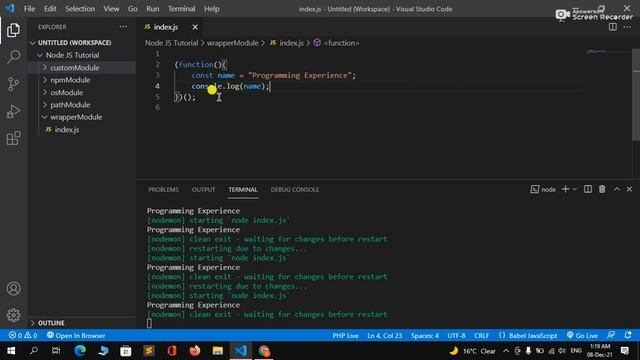Open errors and warnings status indicator
Image resolution: width=640 pixels, height=360 pixels.
pos(23,336)
